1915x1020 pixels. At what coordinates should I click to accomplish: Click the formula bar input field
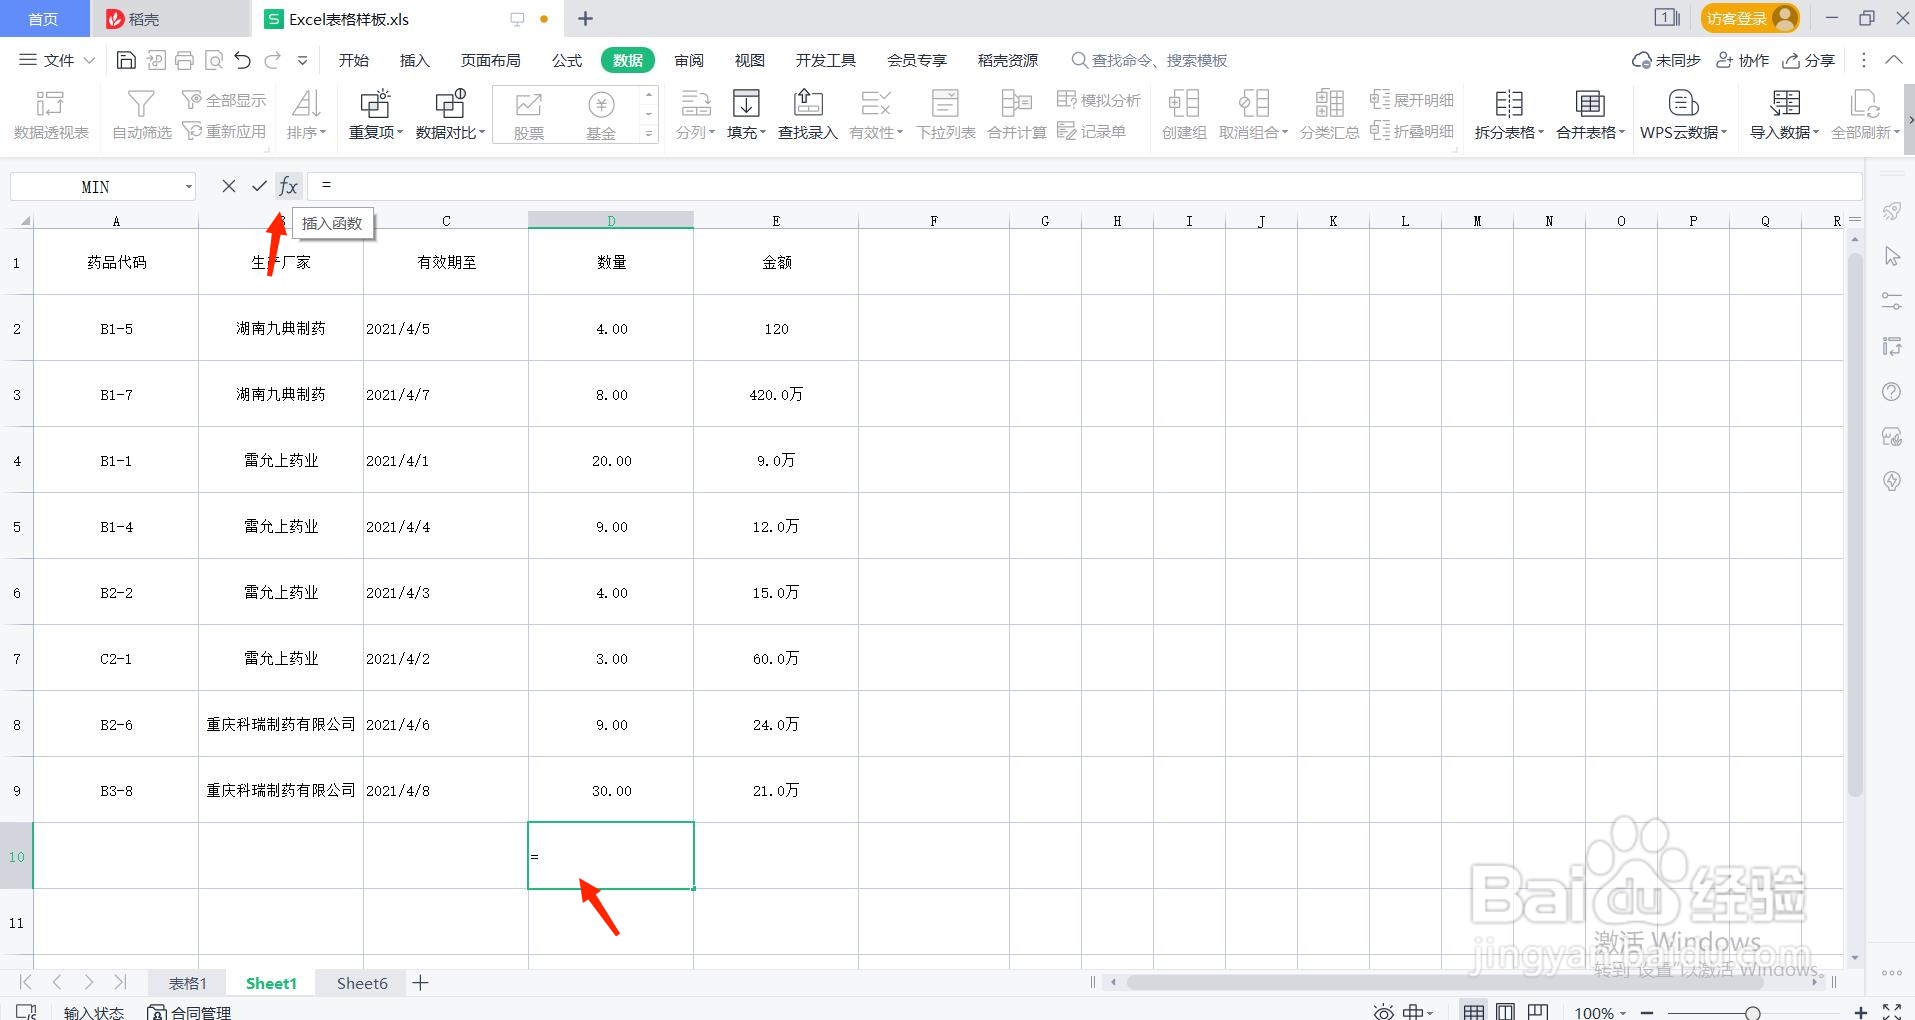1084,186
